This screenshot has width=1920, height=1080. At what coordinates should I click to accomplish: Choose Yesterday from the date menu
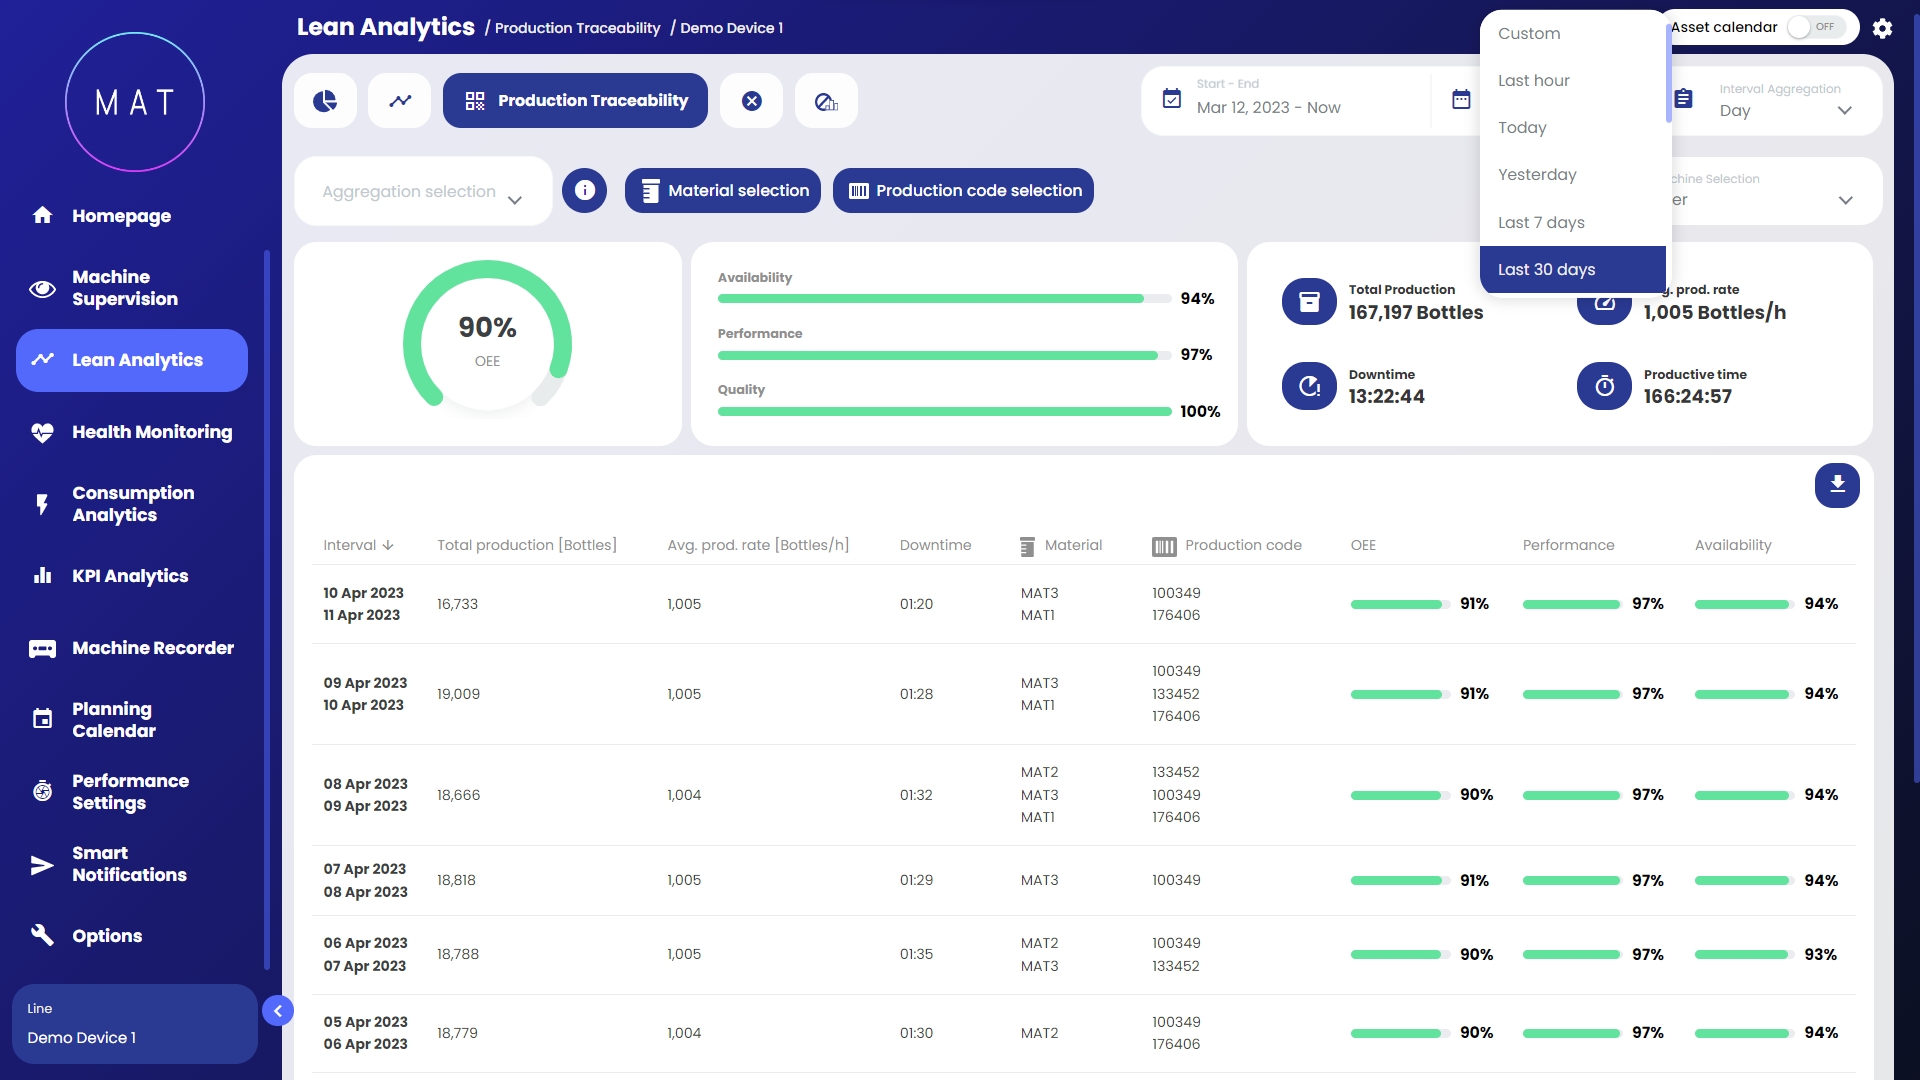[1537, 175]
